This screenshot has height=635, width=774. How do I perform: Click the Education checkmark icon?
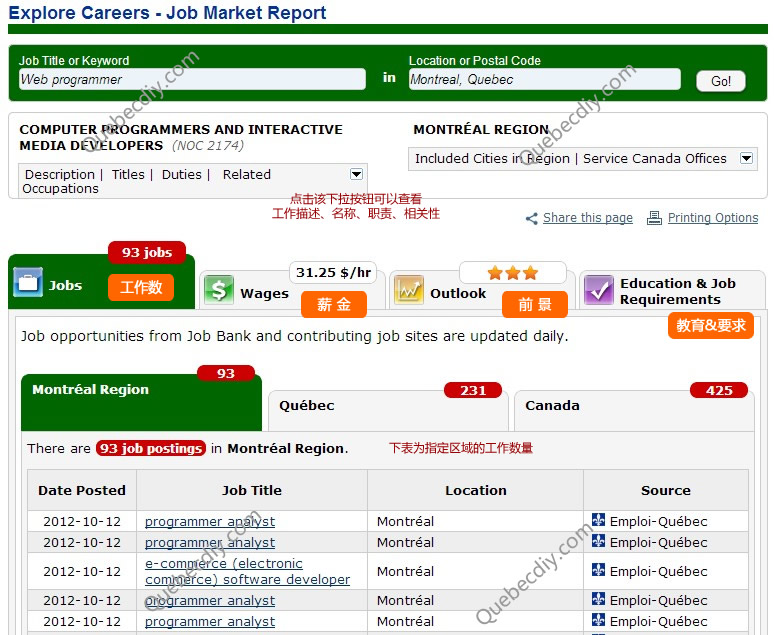point(598,290)
